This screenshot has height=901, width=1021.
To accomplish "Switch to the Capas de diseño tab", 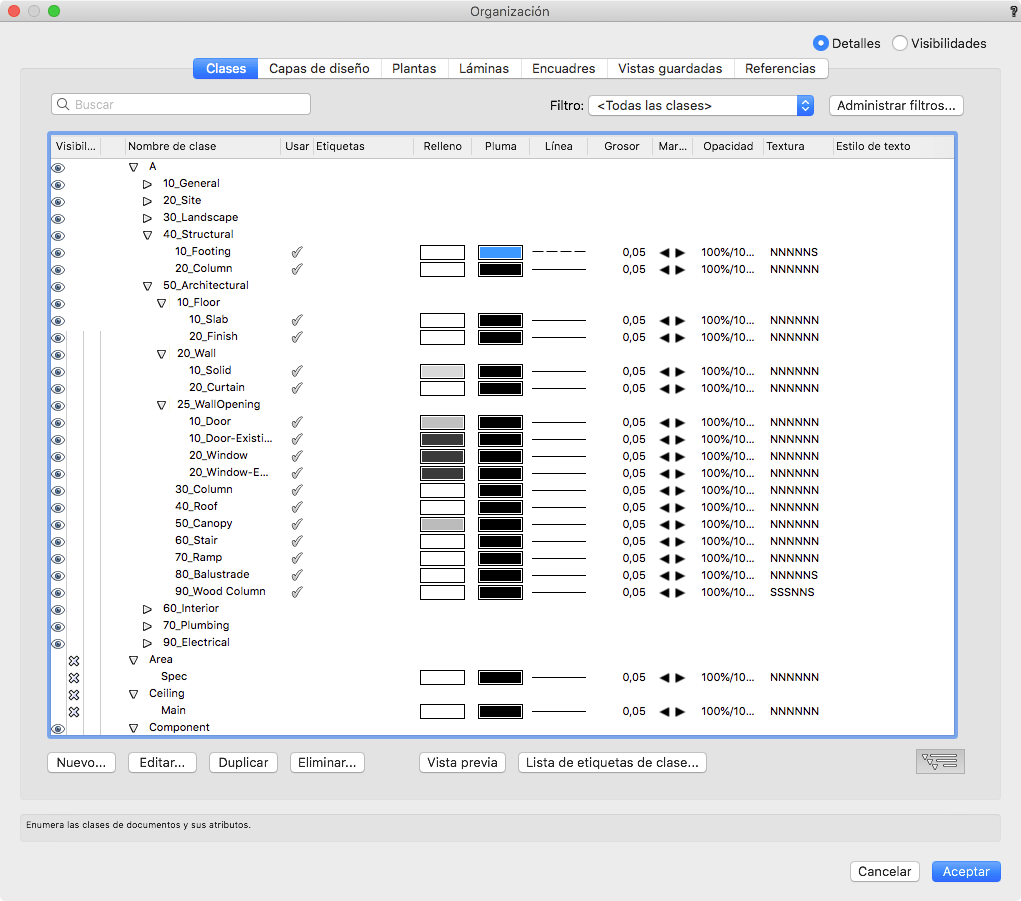I will pyautogui.click(x=319, y=69).
